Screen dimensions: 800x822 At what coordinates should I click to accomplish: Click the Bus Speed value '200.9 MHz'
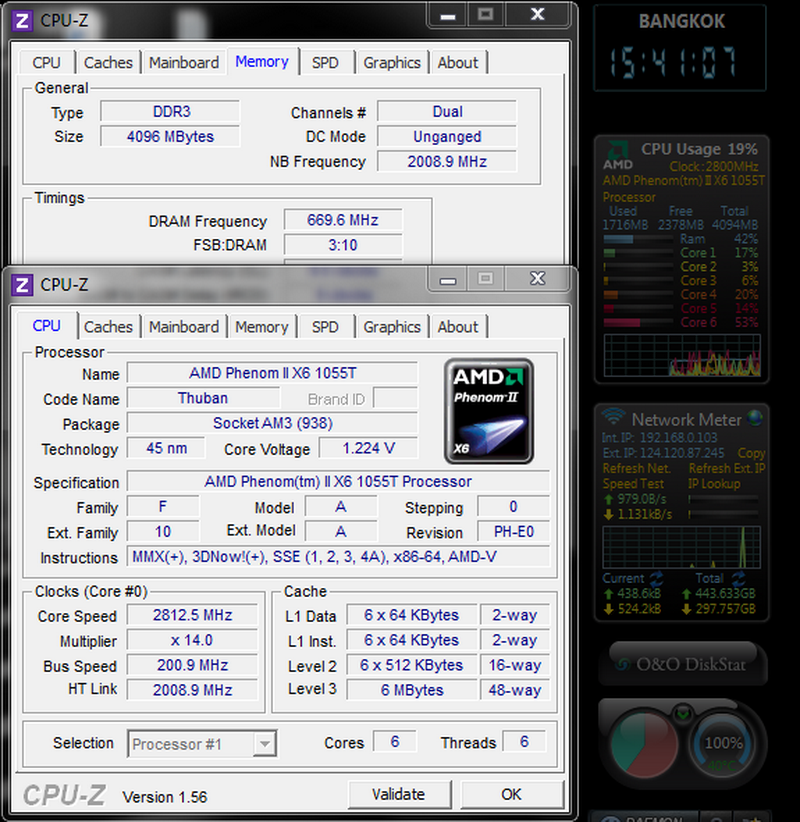(x=192, y=665)
